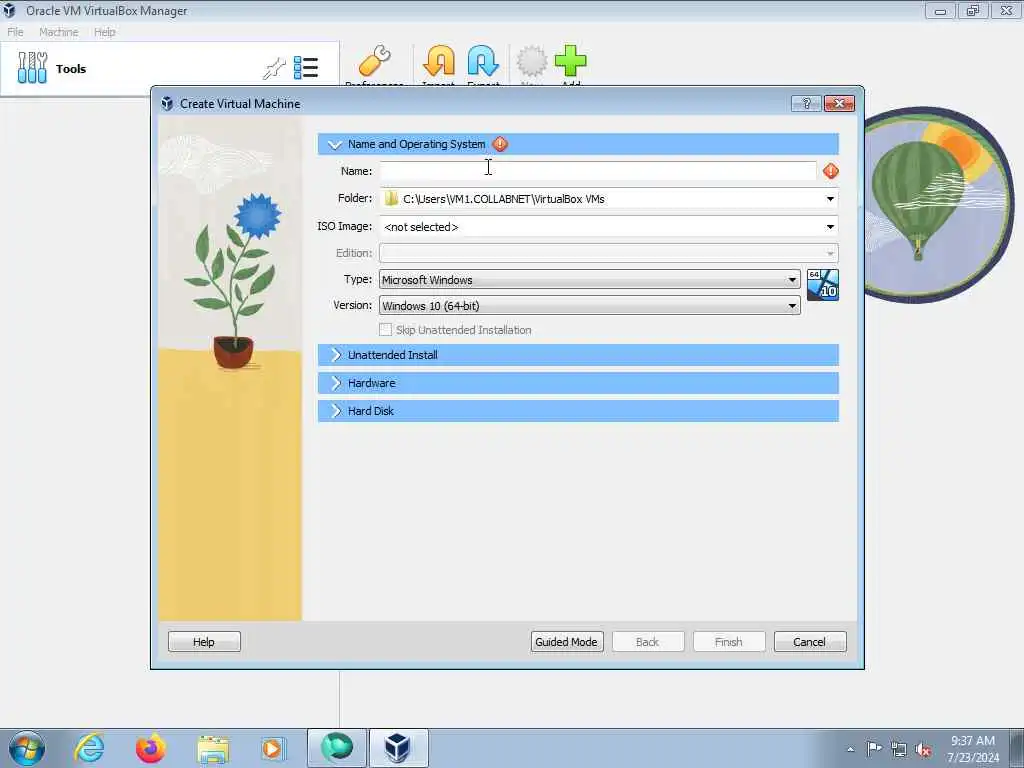
Task: Click the Cancel button
Action: pos(810,642)
